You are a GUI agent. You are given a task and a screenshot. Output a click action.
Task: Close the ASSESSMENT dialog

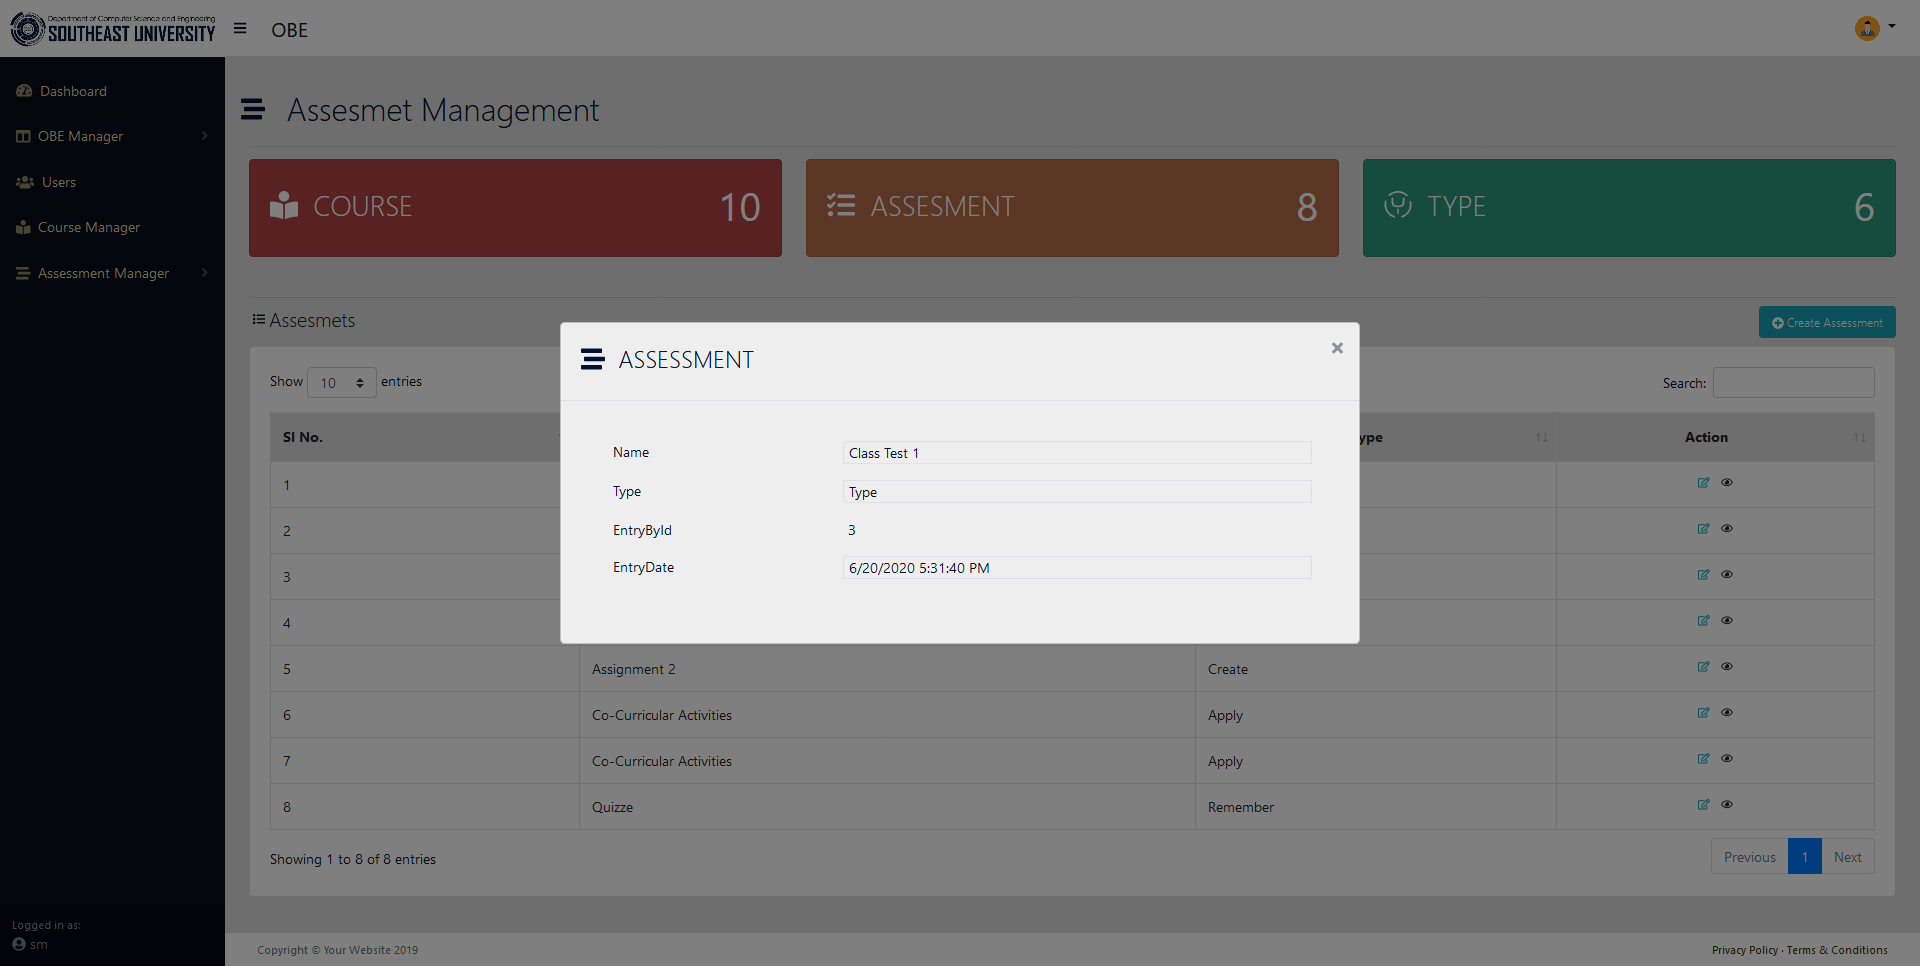click(x=1337, y=348)
